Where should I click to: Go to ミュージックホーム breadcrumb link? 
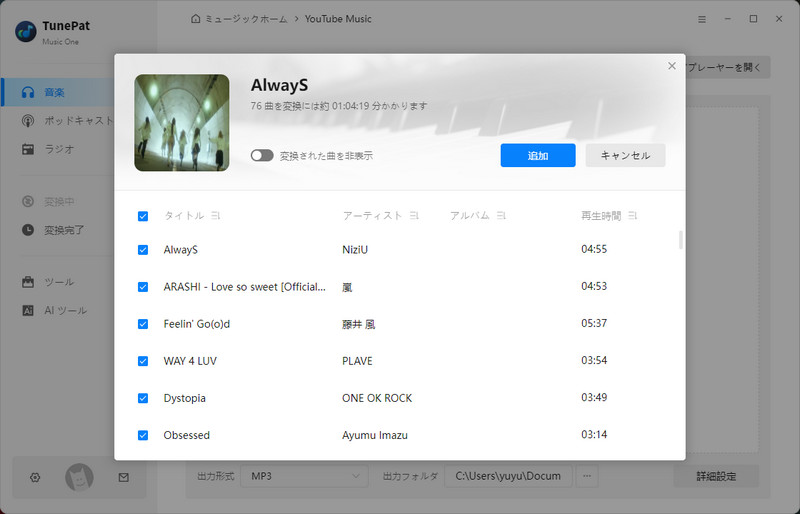pyautogui.click(x=246, y=19)
